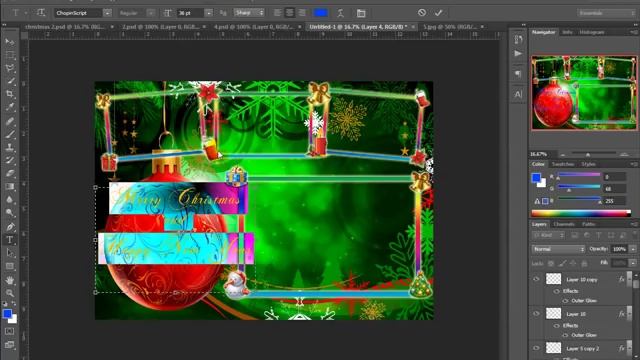Select the Healing Brush tool
The height and width of the screenshot is (360, 640).
click(x=10, y=121)
